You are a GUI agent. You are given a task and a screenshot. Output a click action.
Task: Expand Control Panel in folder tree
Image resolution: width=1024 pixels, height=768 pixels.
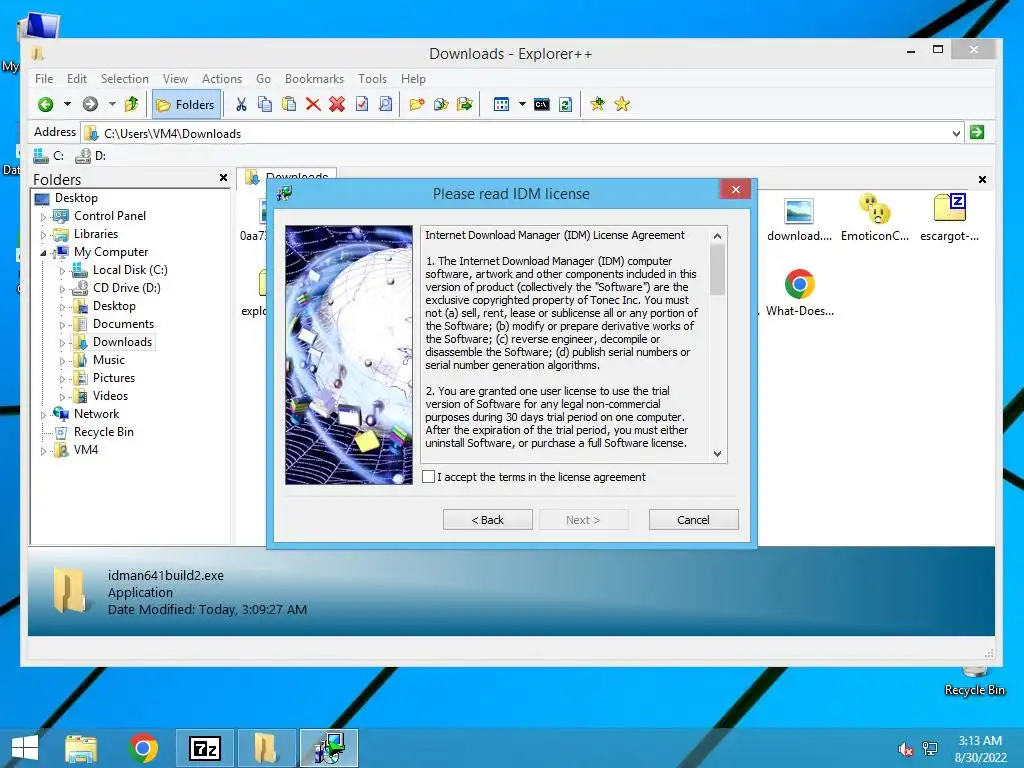click(44, 216)
